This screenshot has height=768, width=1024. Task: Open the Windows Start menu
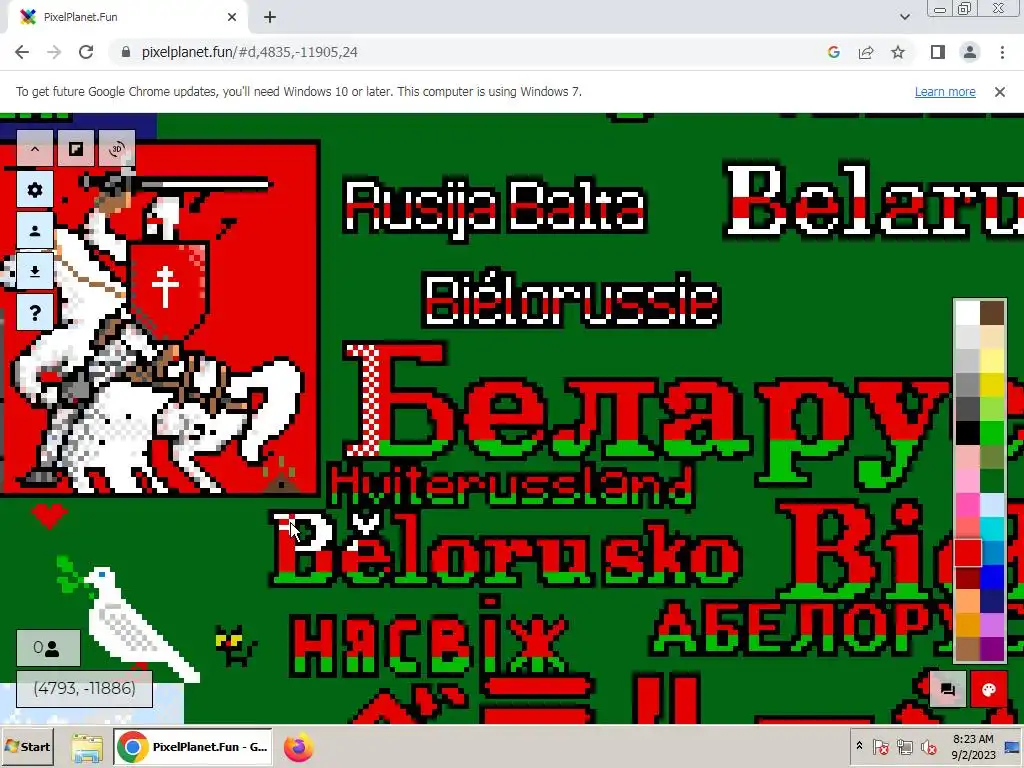(x=27, y=746)
